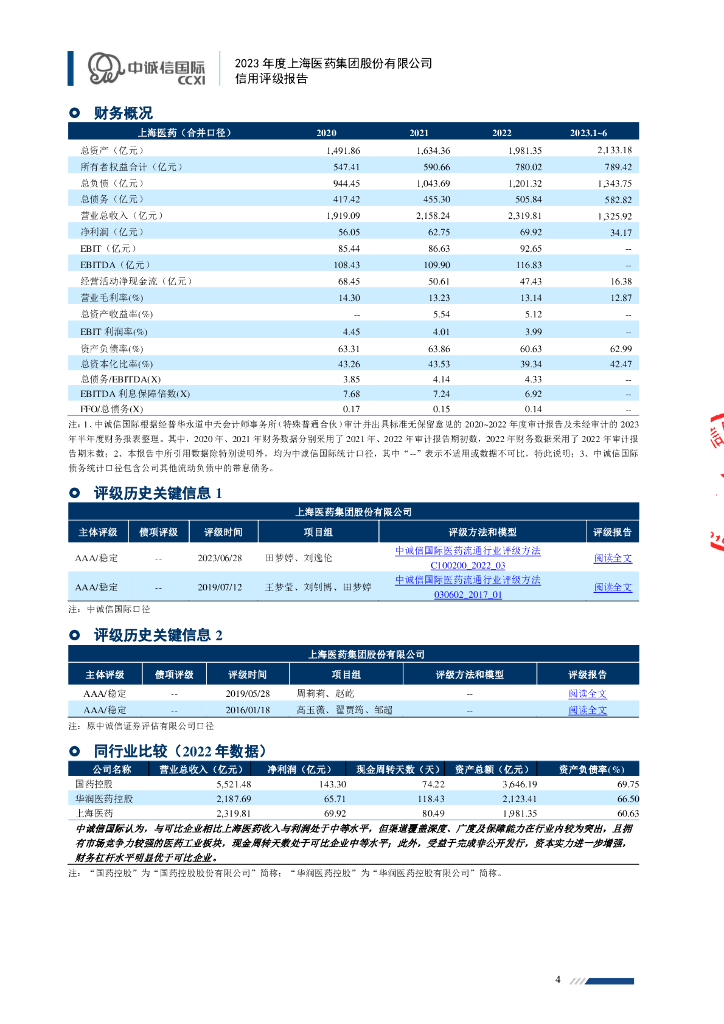Click EBIT 利润率 value 4.45
This screenshot has height=1024, width=724.
tap(351, 332)
